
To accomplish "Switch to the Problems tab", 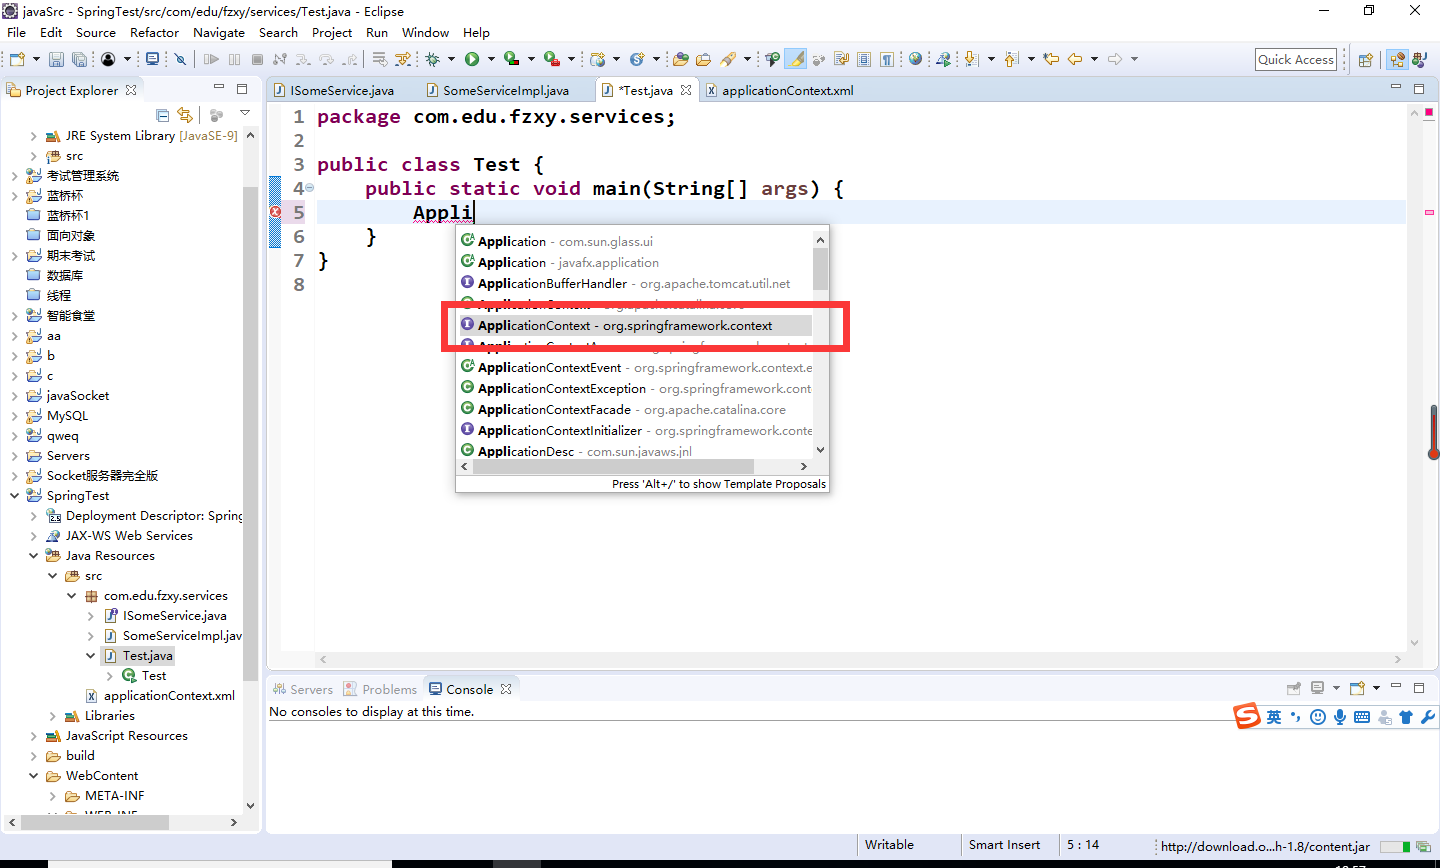I will click(x=380, y=689).
